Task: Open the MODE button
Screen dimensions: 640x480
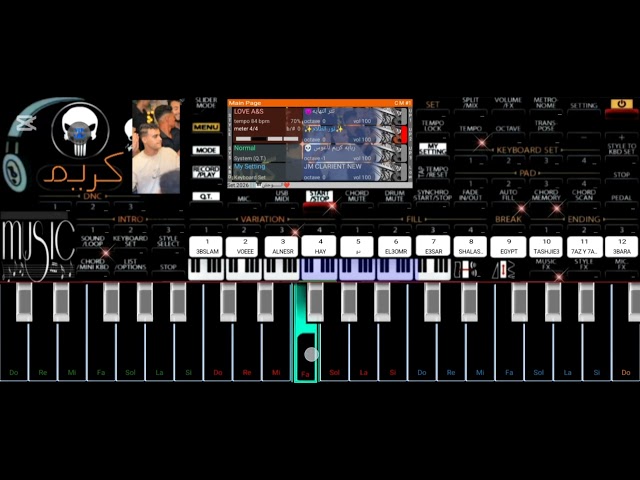Action: [x=206, y=150]
